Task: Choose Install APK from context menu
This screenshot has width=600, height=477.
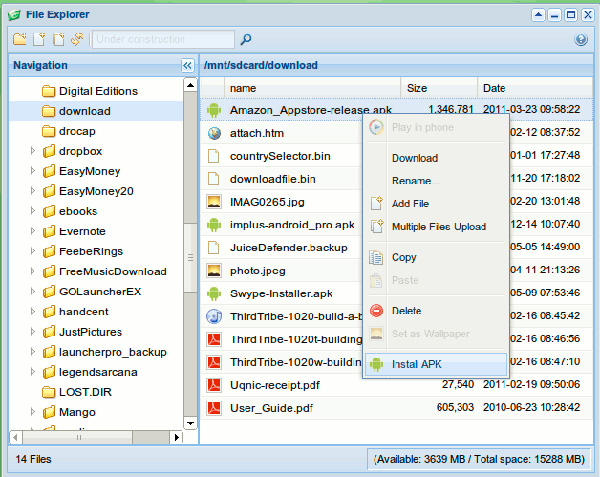Action: click(416, 364)
